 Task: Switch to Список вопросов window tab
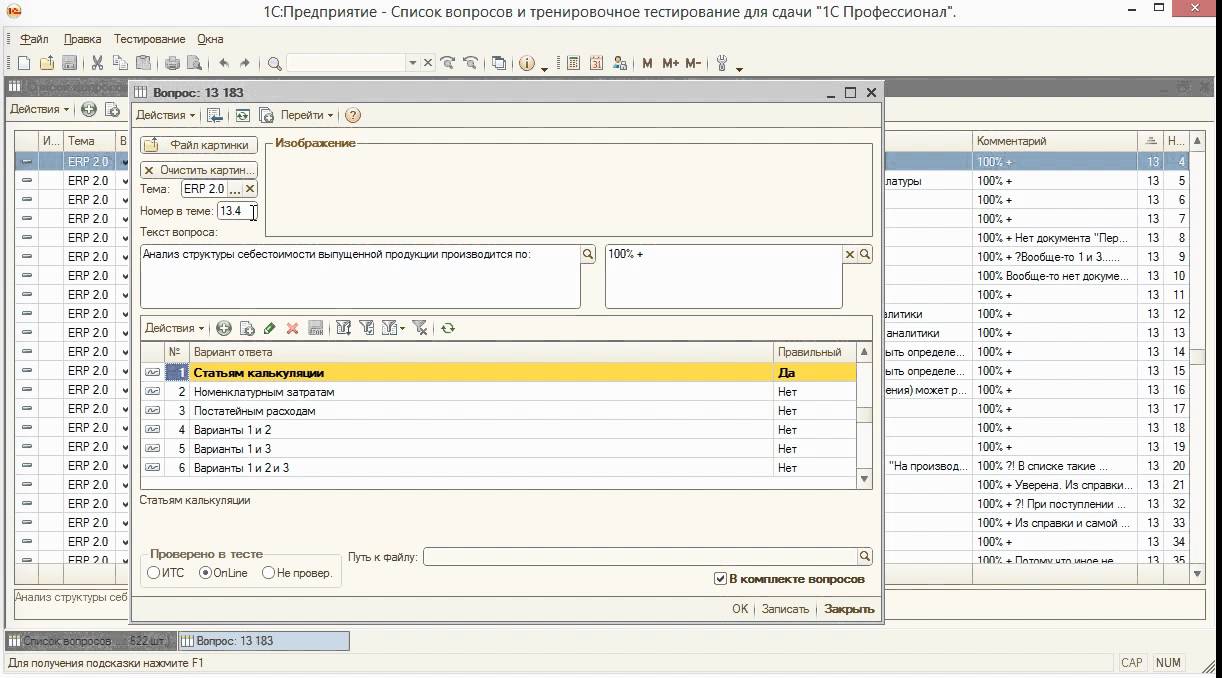90,641
